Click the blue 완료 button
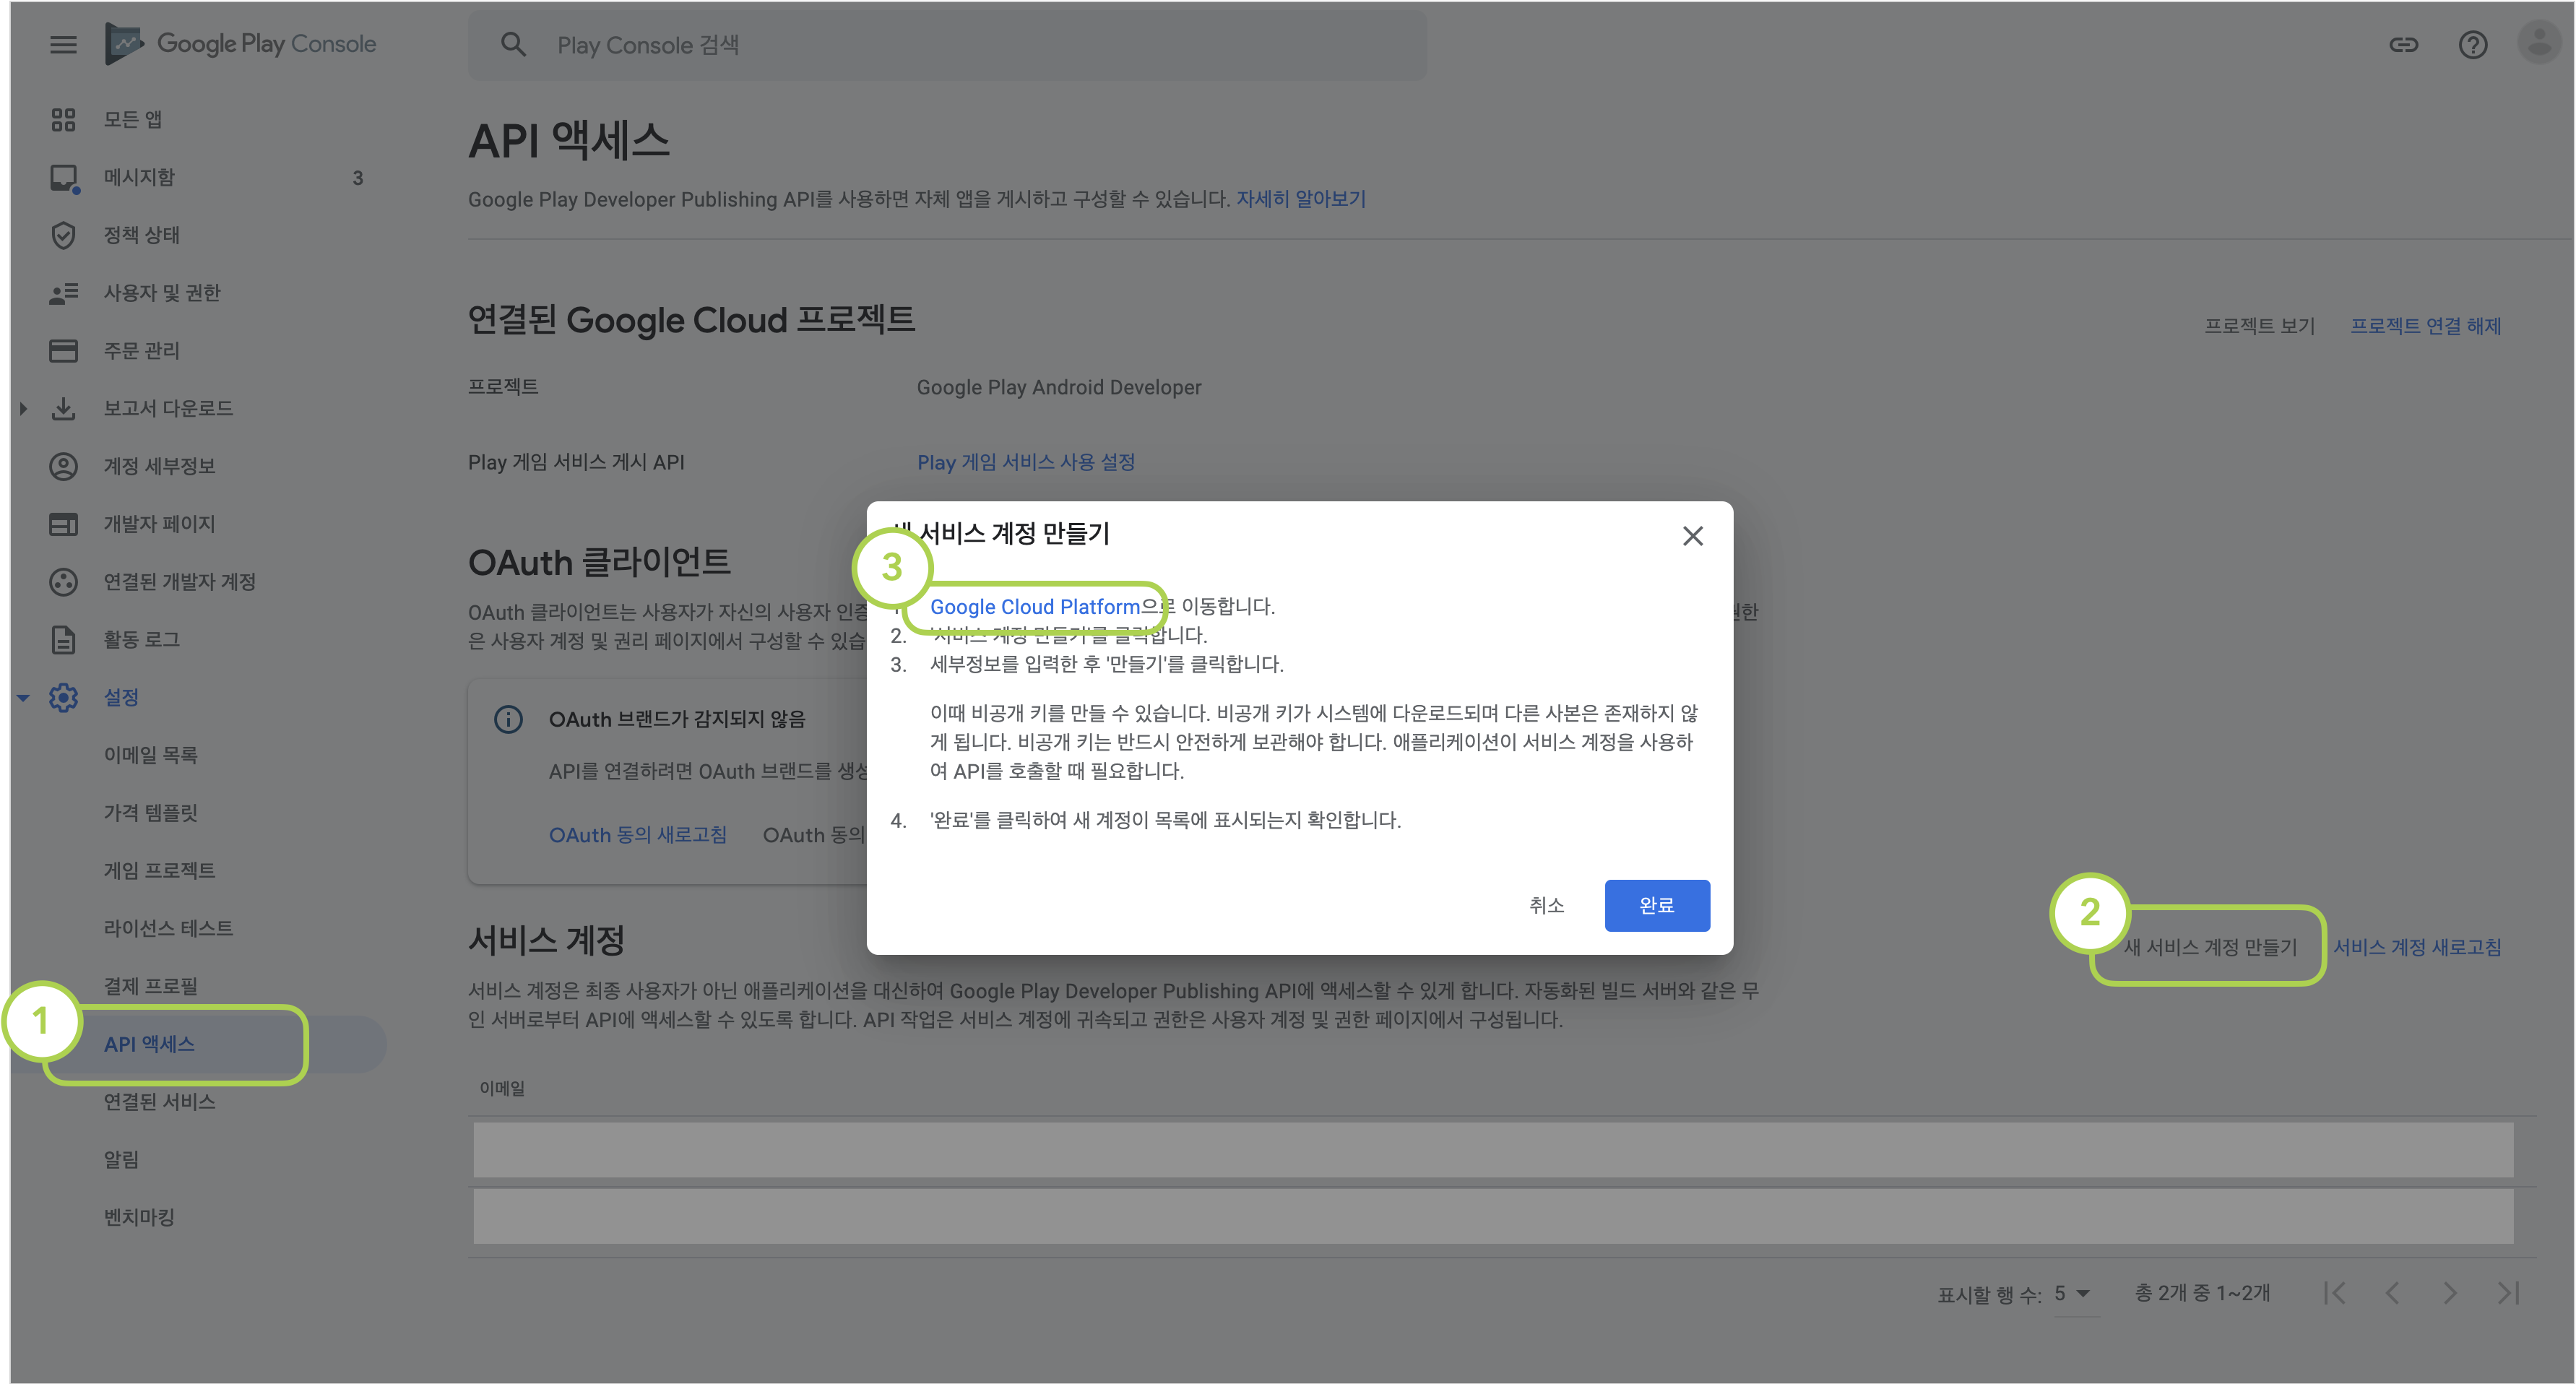 [1657, 905]
